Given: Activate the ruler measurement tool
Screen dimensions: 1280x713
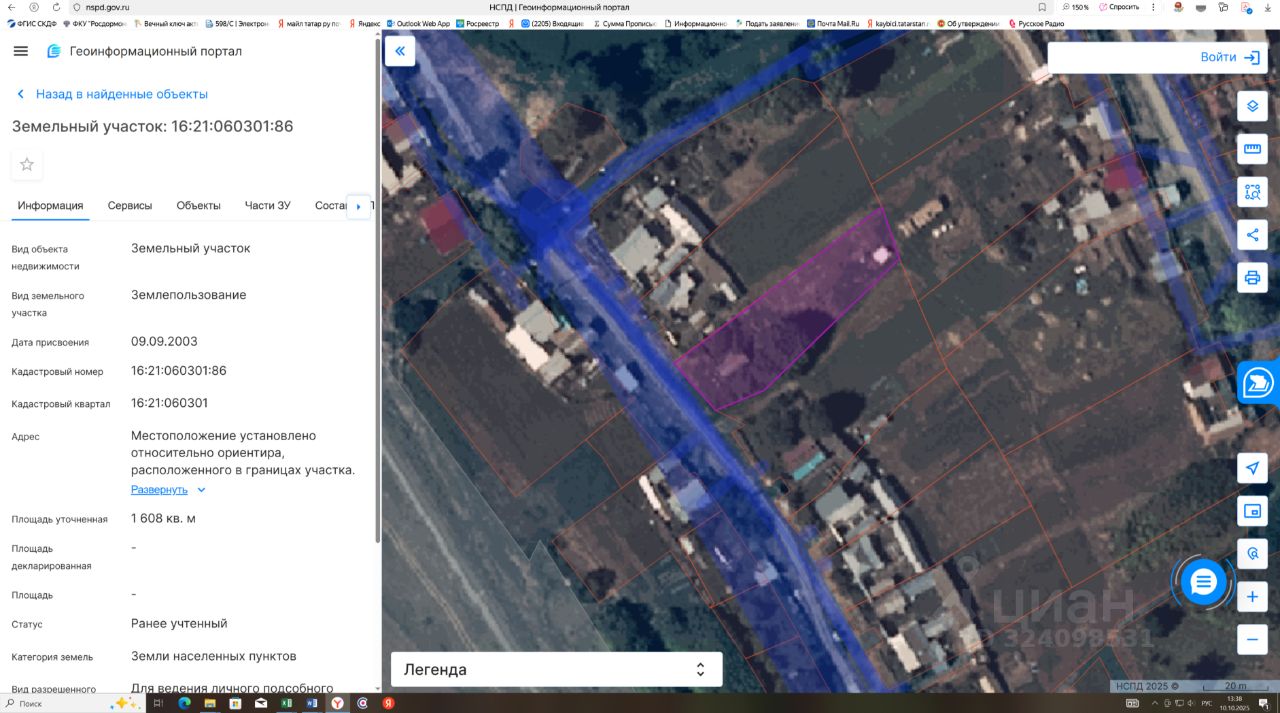Looking at the screenshot, I should pos(1252,149).
